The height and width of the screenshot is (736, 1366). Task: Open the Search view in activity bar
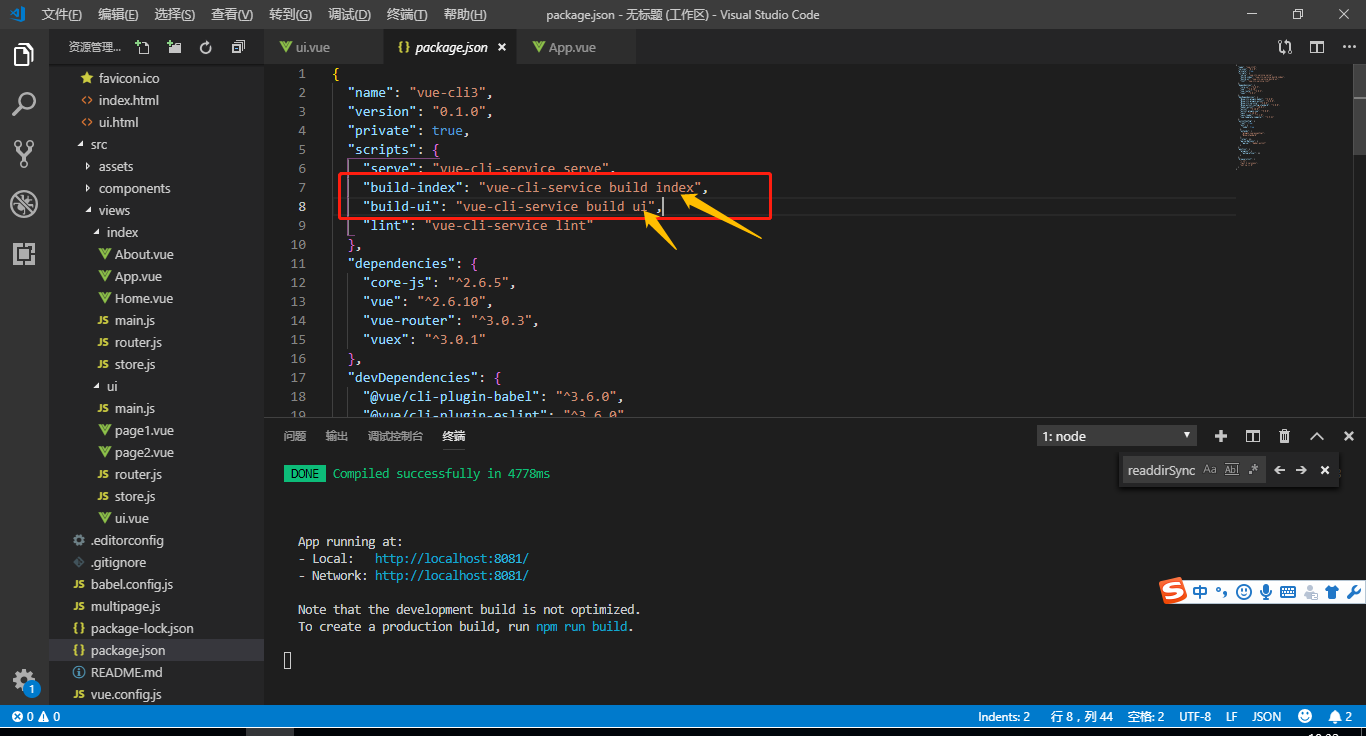point(24,104)
